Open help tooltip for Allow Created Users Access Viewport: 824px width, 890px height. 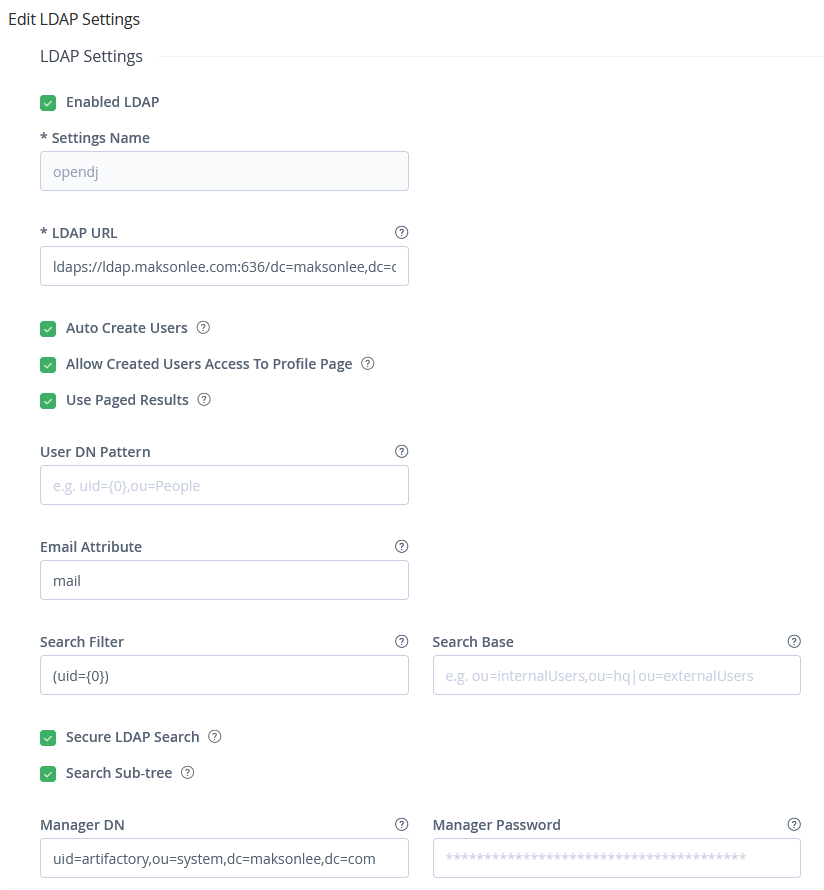pos(367,364)
